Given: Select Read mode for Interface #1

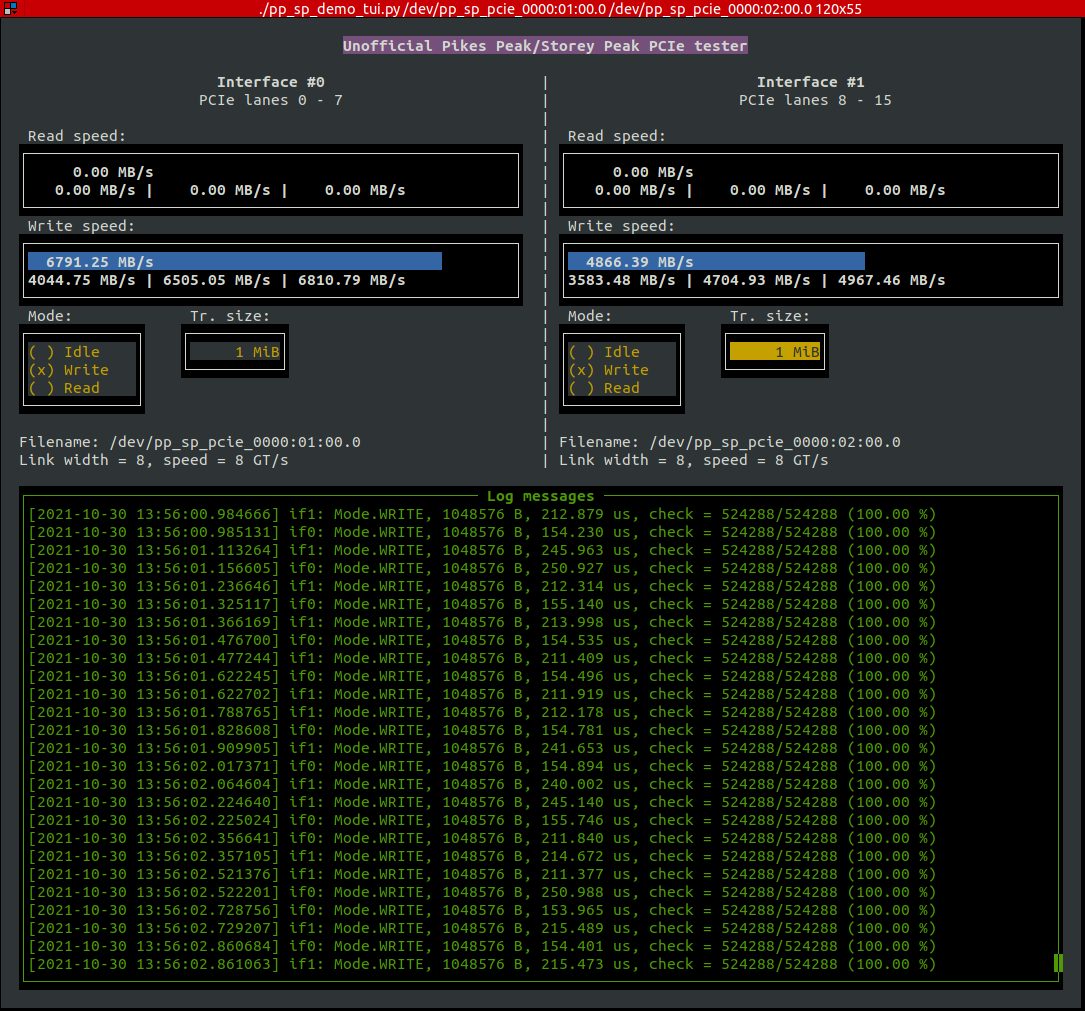Looking at the screenshot, I should point(621,388).
